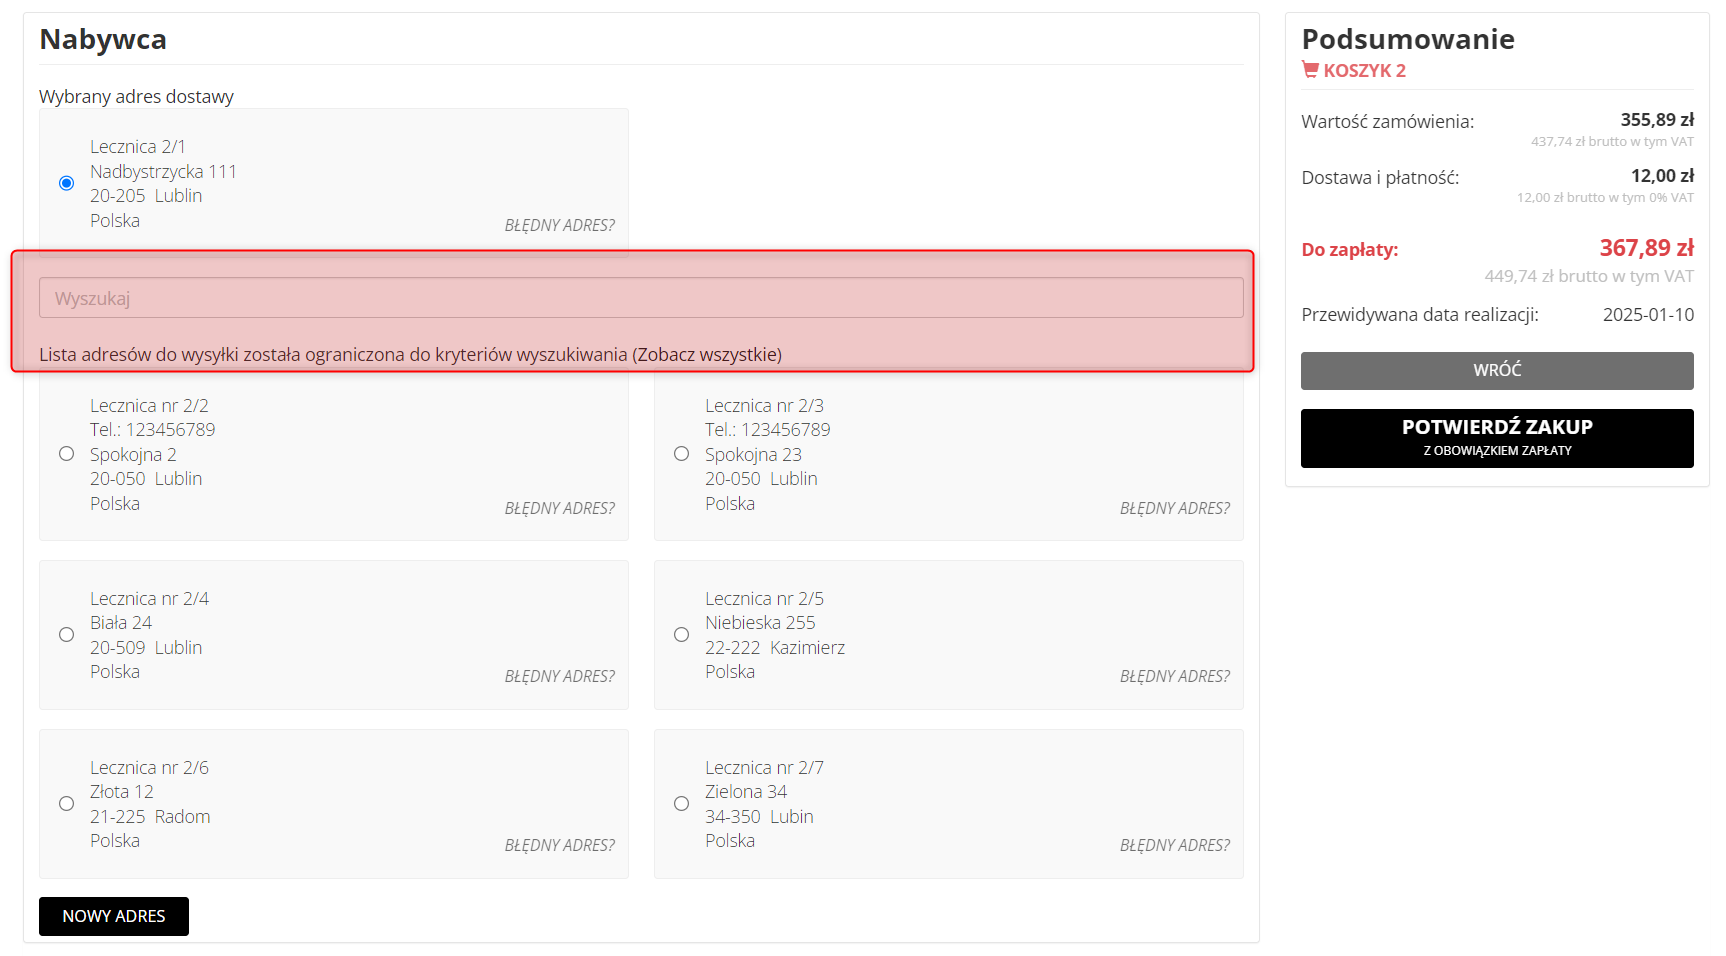Pick the Lecznica nr 2/6 Złota 12 radio
This screenshot has height=956, width=1726.
66,804
